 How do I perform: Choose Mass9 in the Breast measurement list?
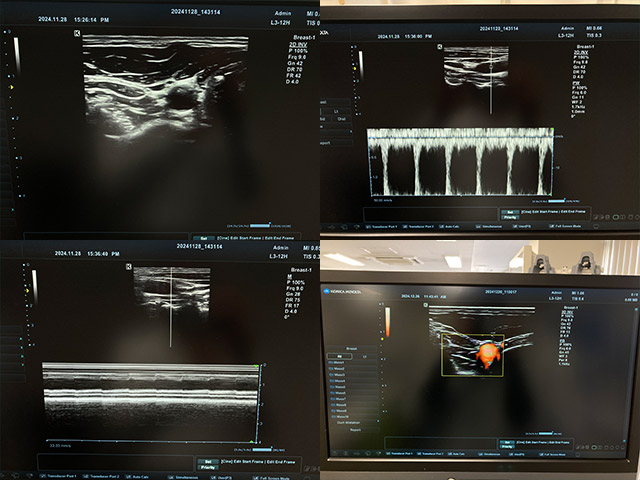tap(353, 411)
